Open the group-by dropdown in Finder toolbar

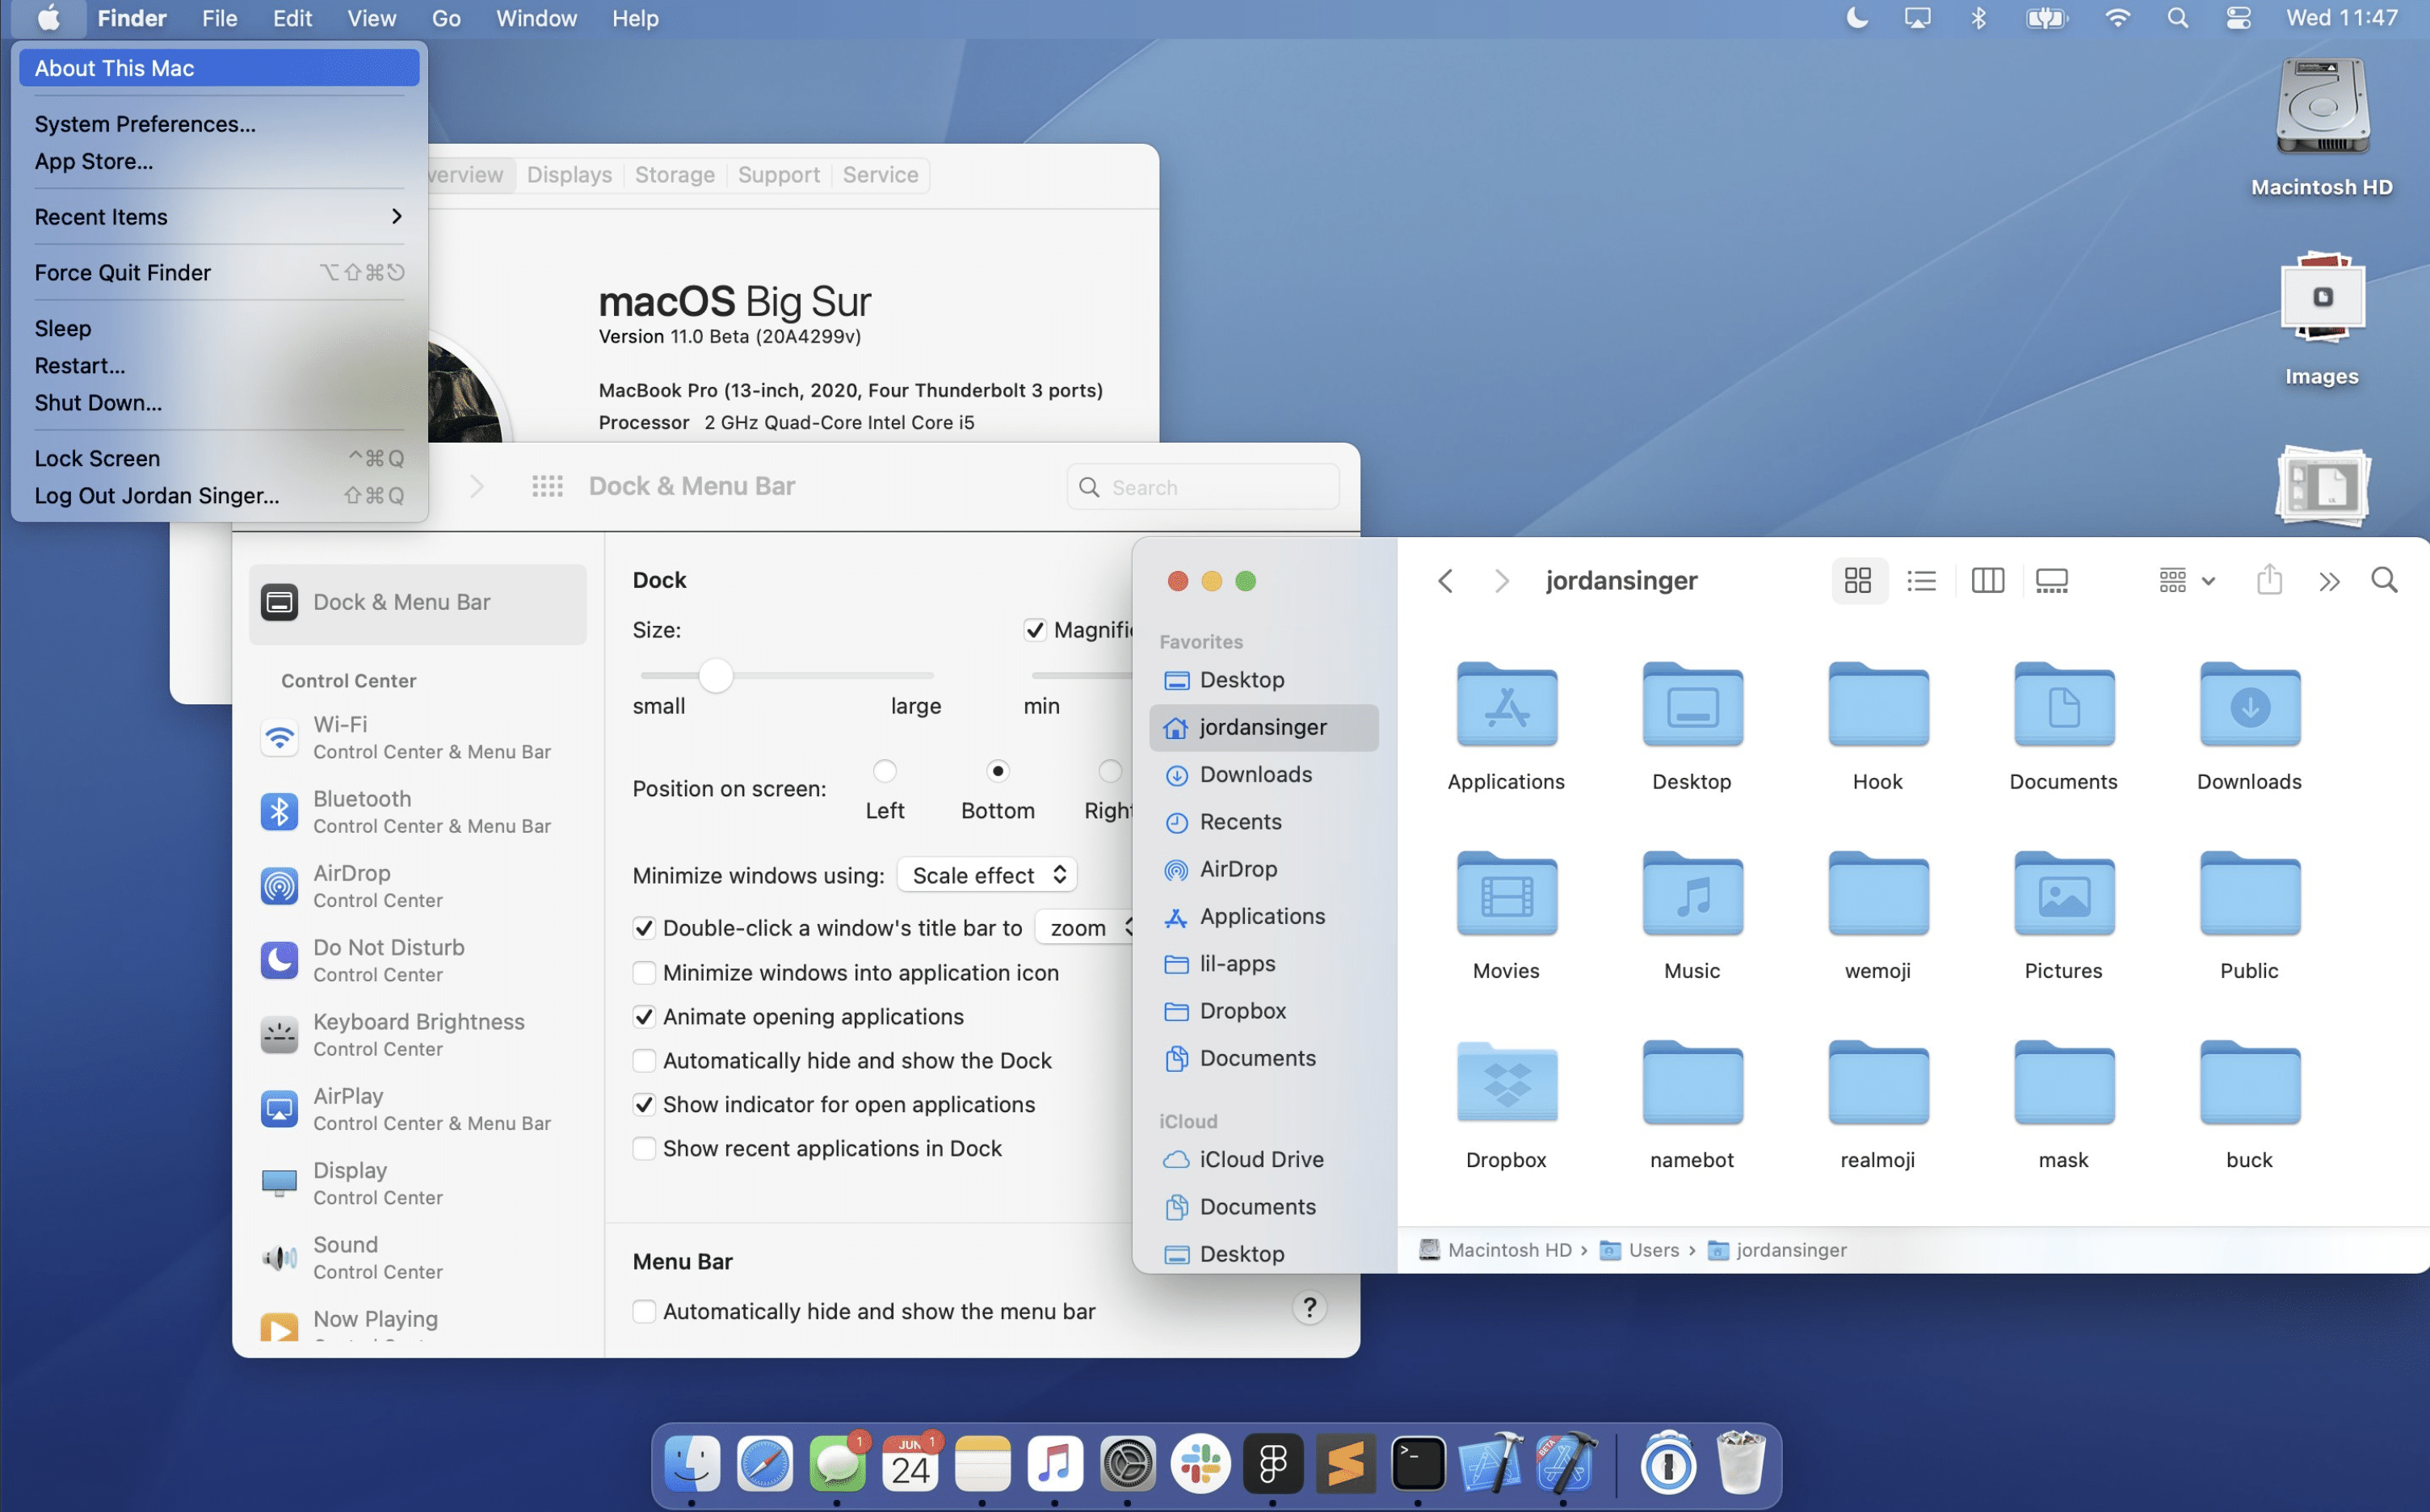(2185, 580)
